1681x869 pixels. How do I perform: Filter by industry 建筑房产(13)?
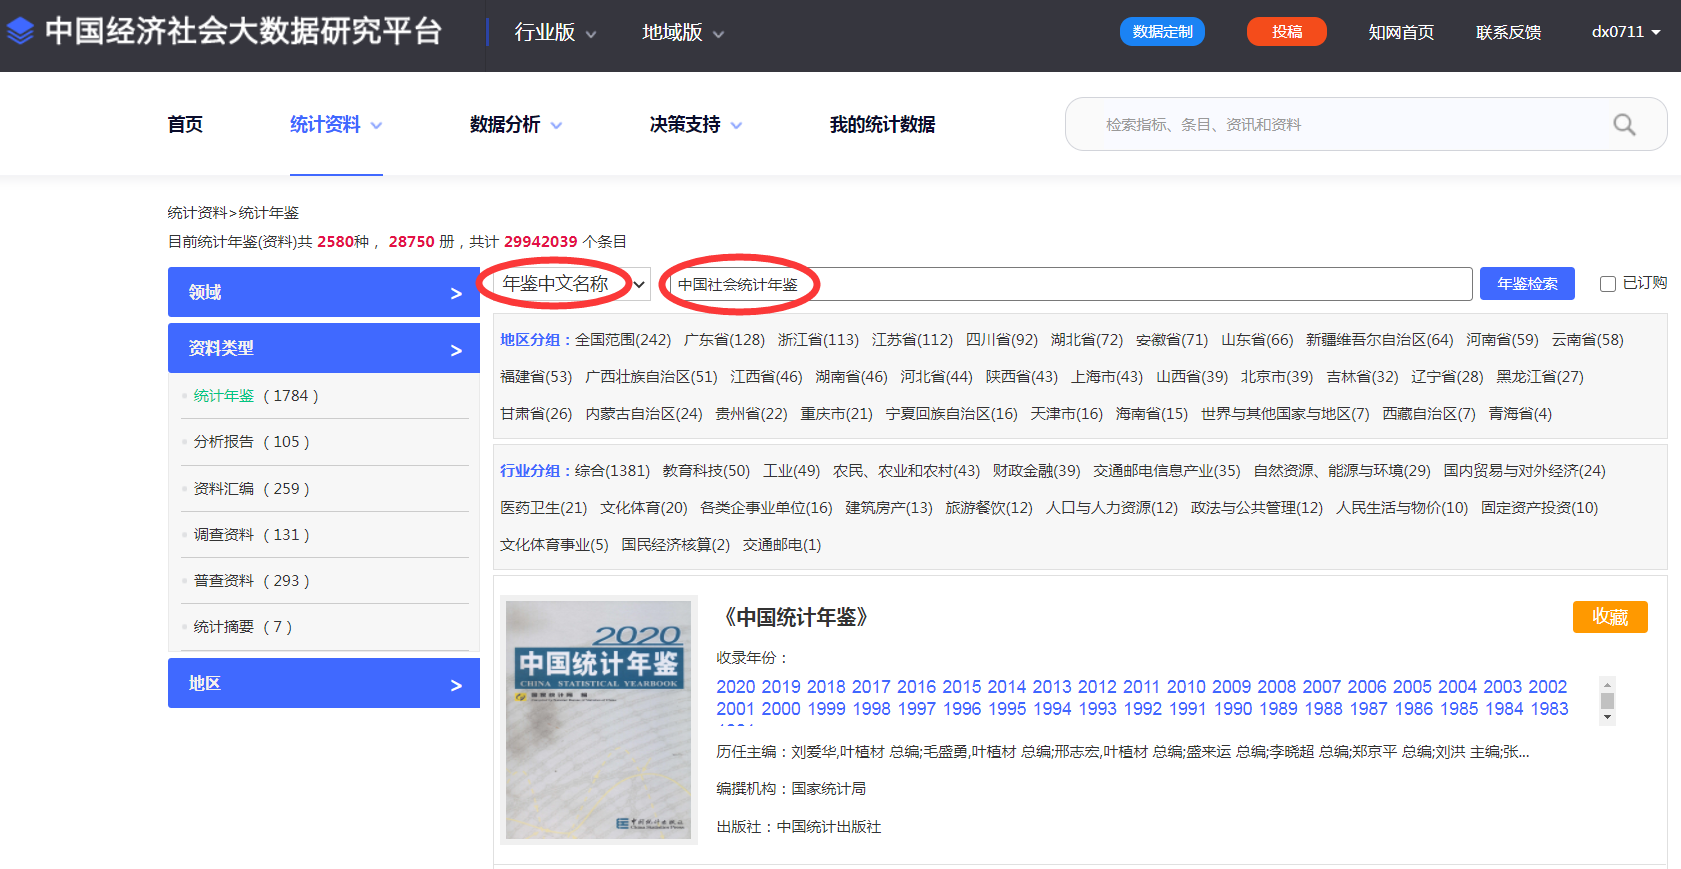(889, 508)
